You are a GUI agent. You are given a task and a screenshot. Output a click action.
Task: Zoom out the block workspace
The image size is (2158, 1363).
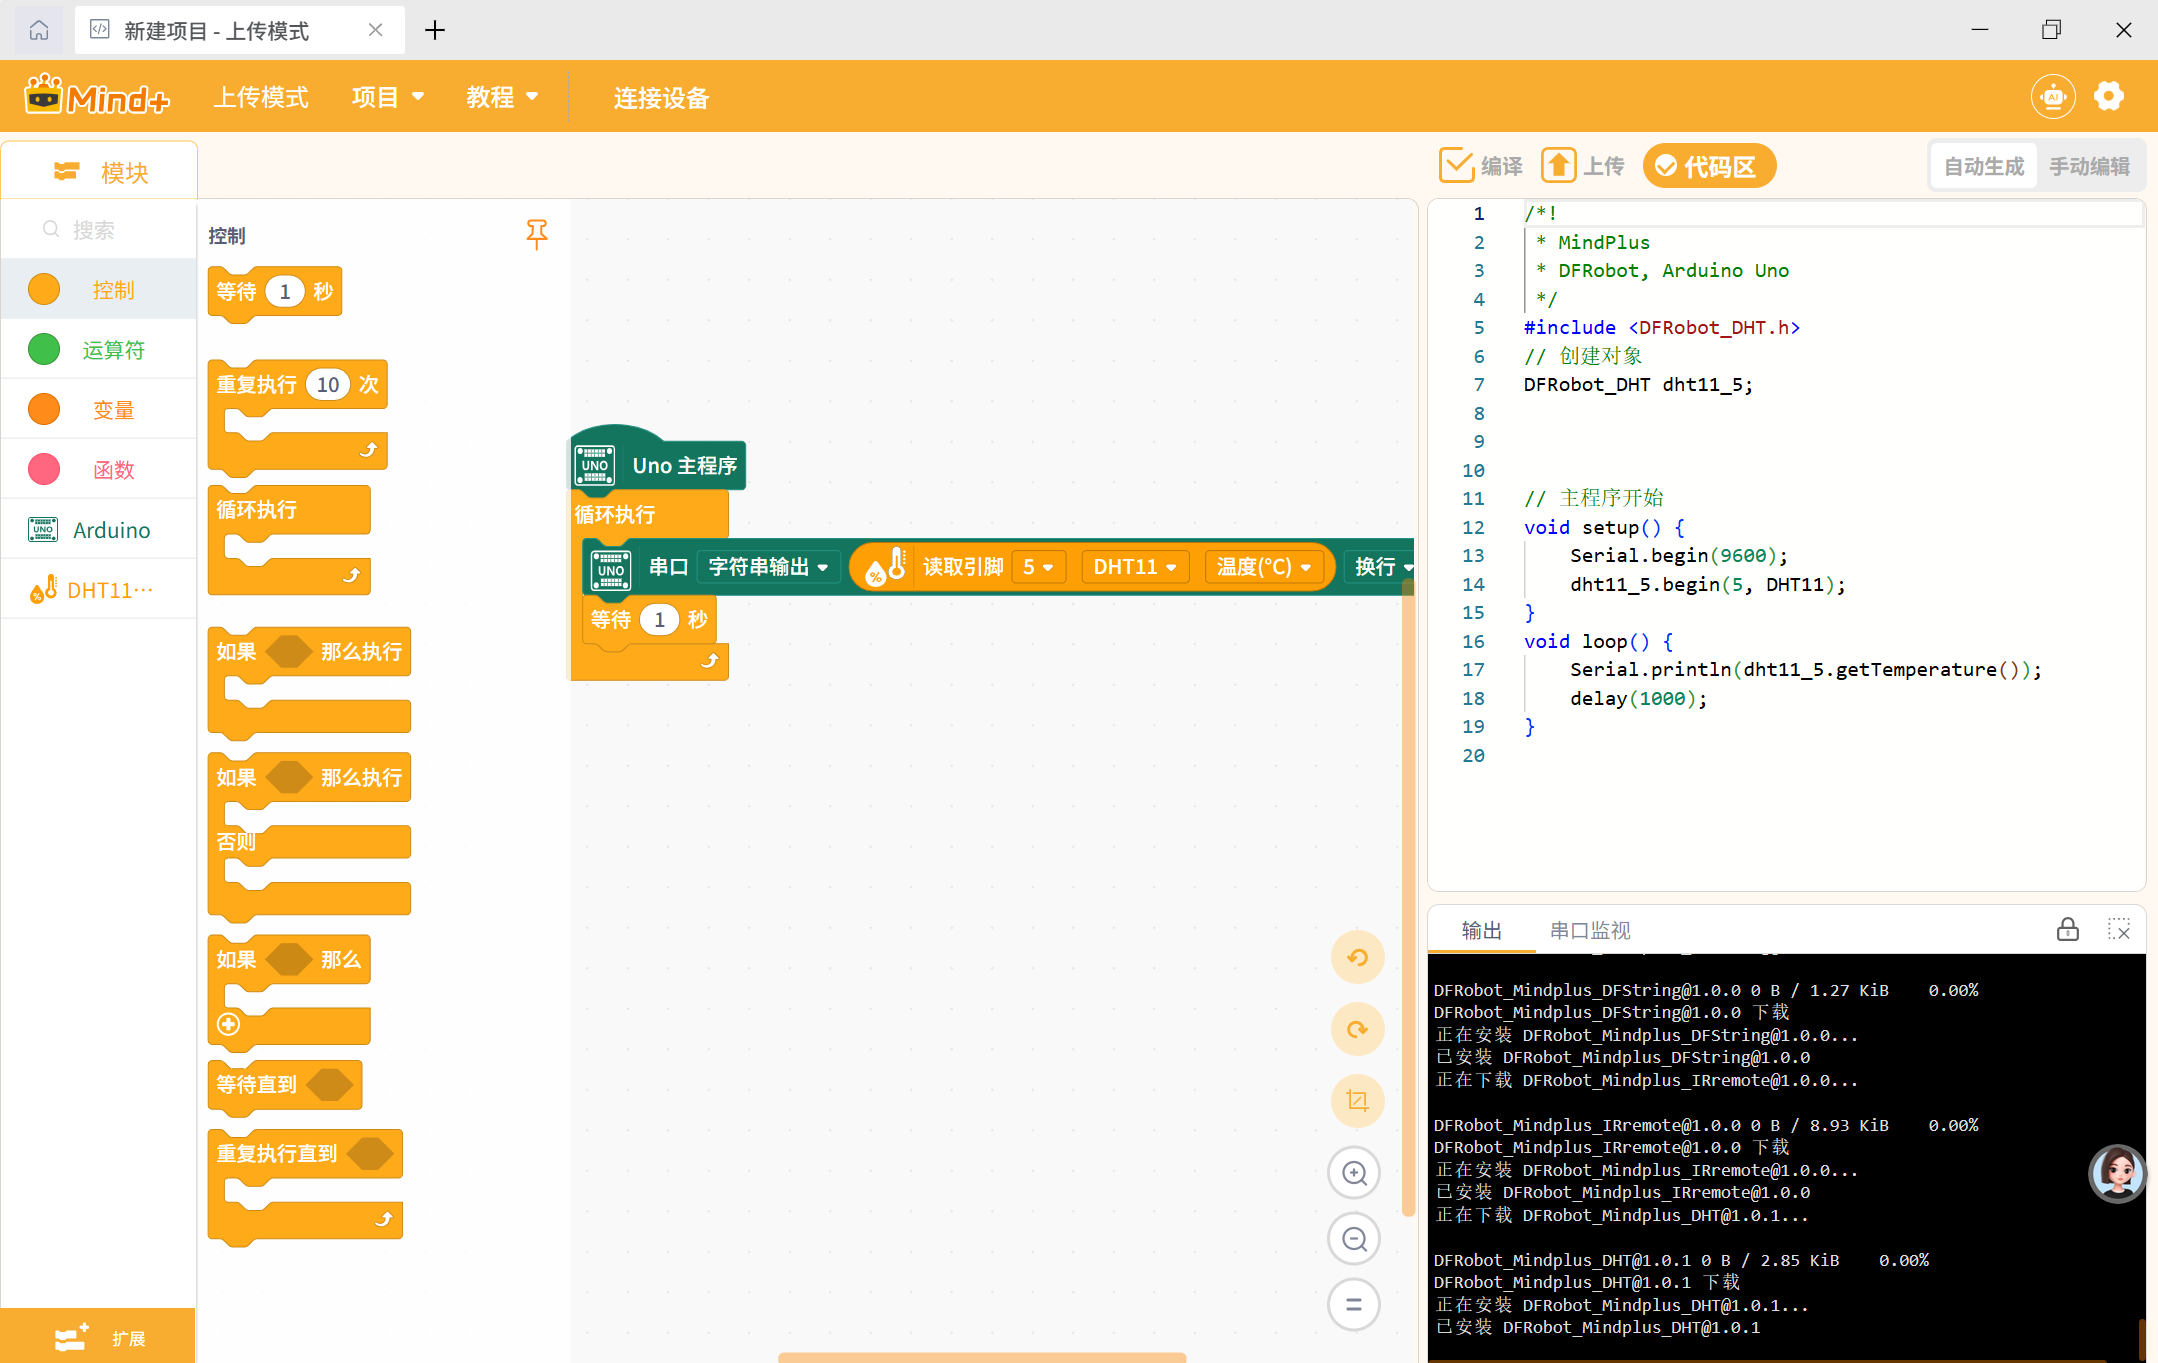click(x=1354, y=1239)
